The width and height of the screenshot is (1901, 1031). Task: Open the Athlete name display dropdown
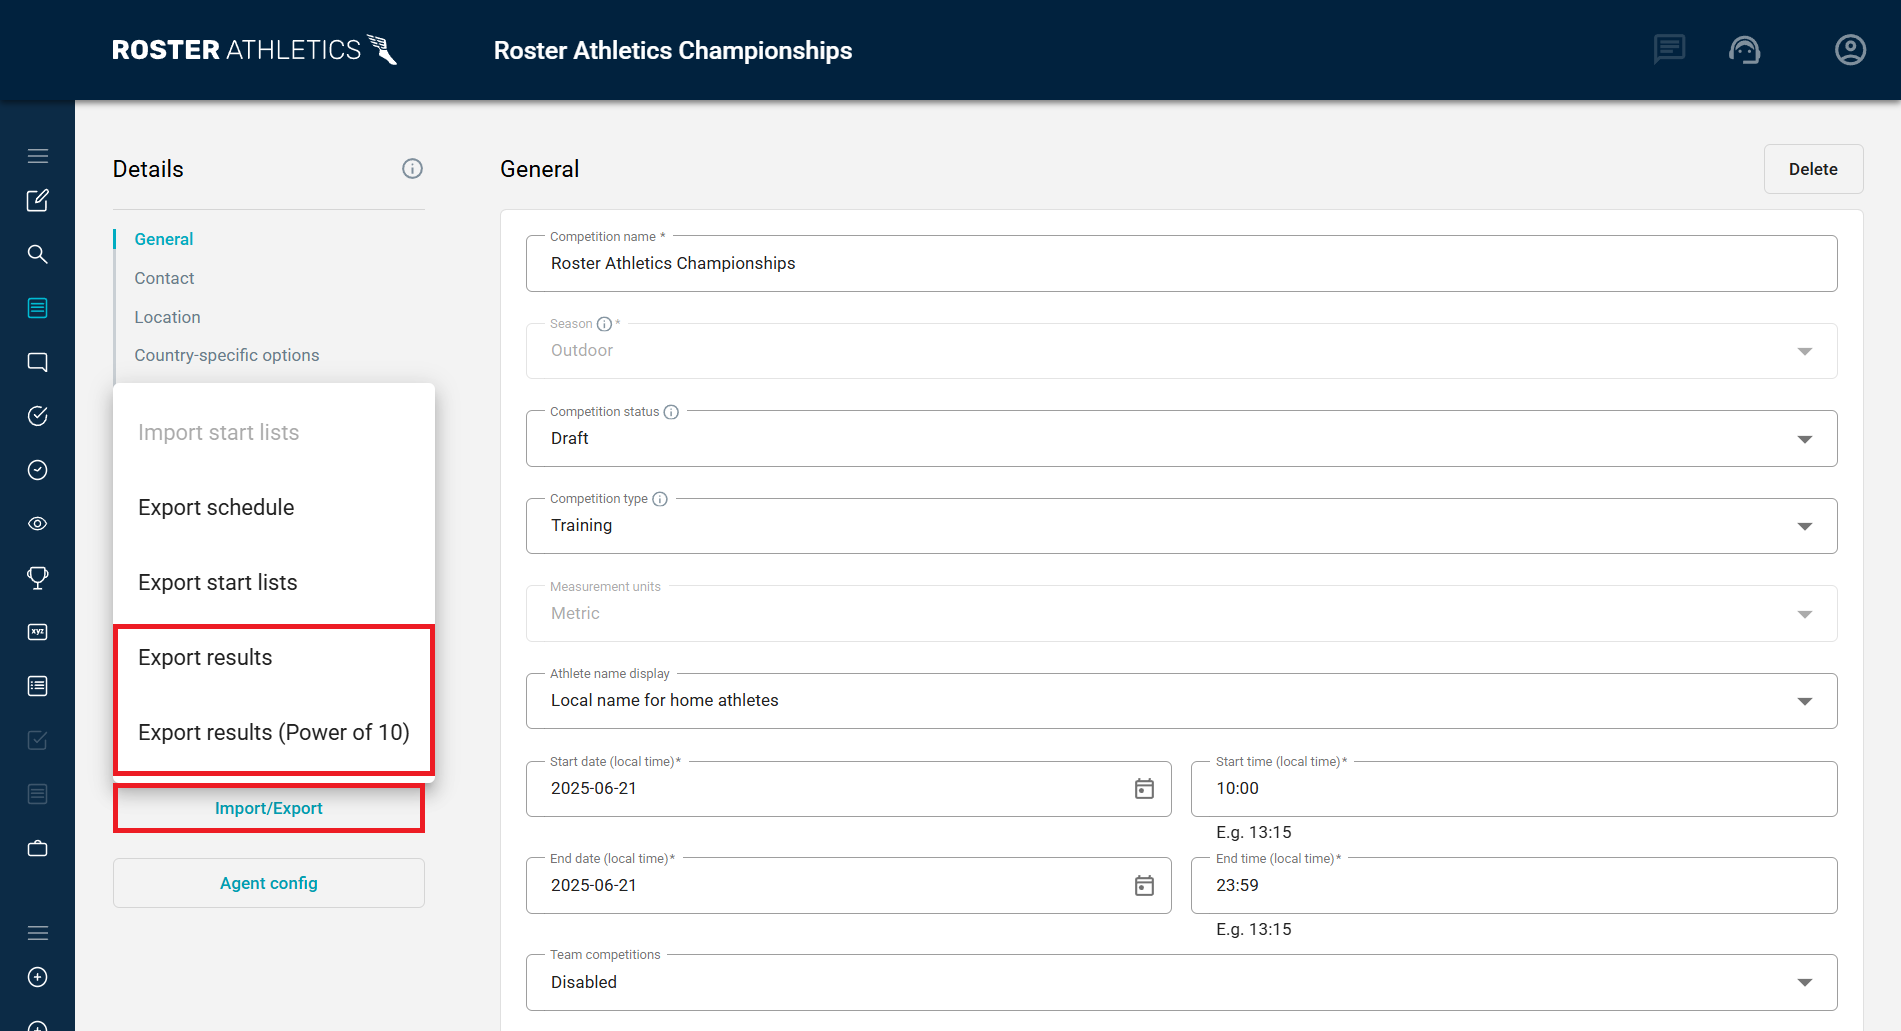pos(1181,701)
